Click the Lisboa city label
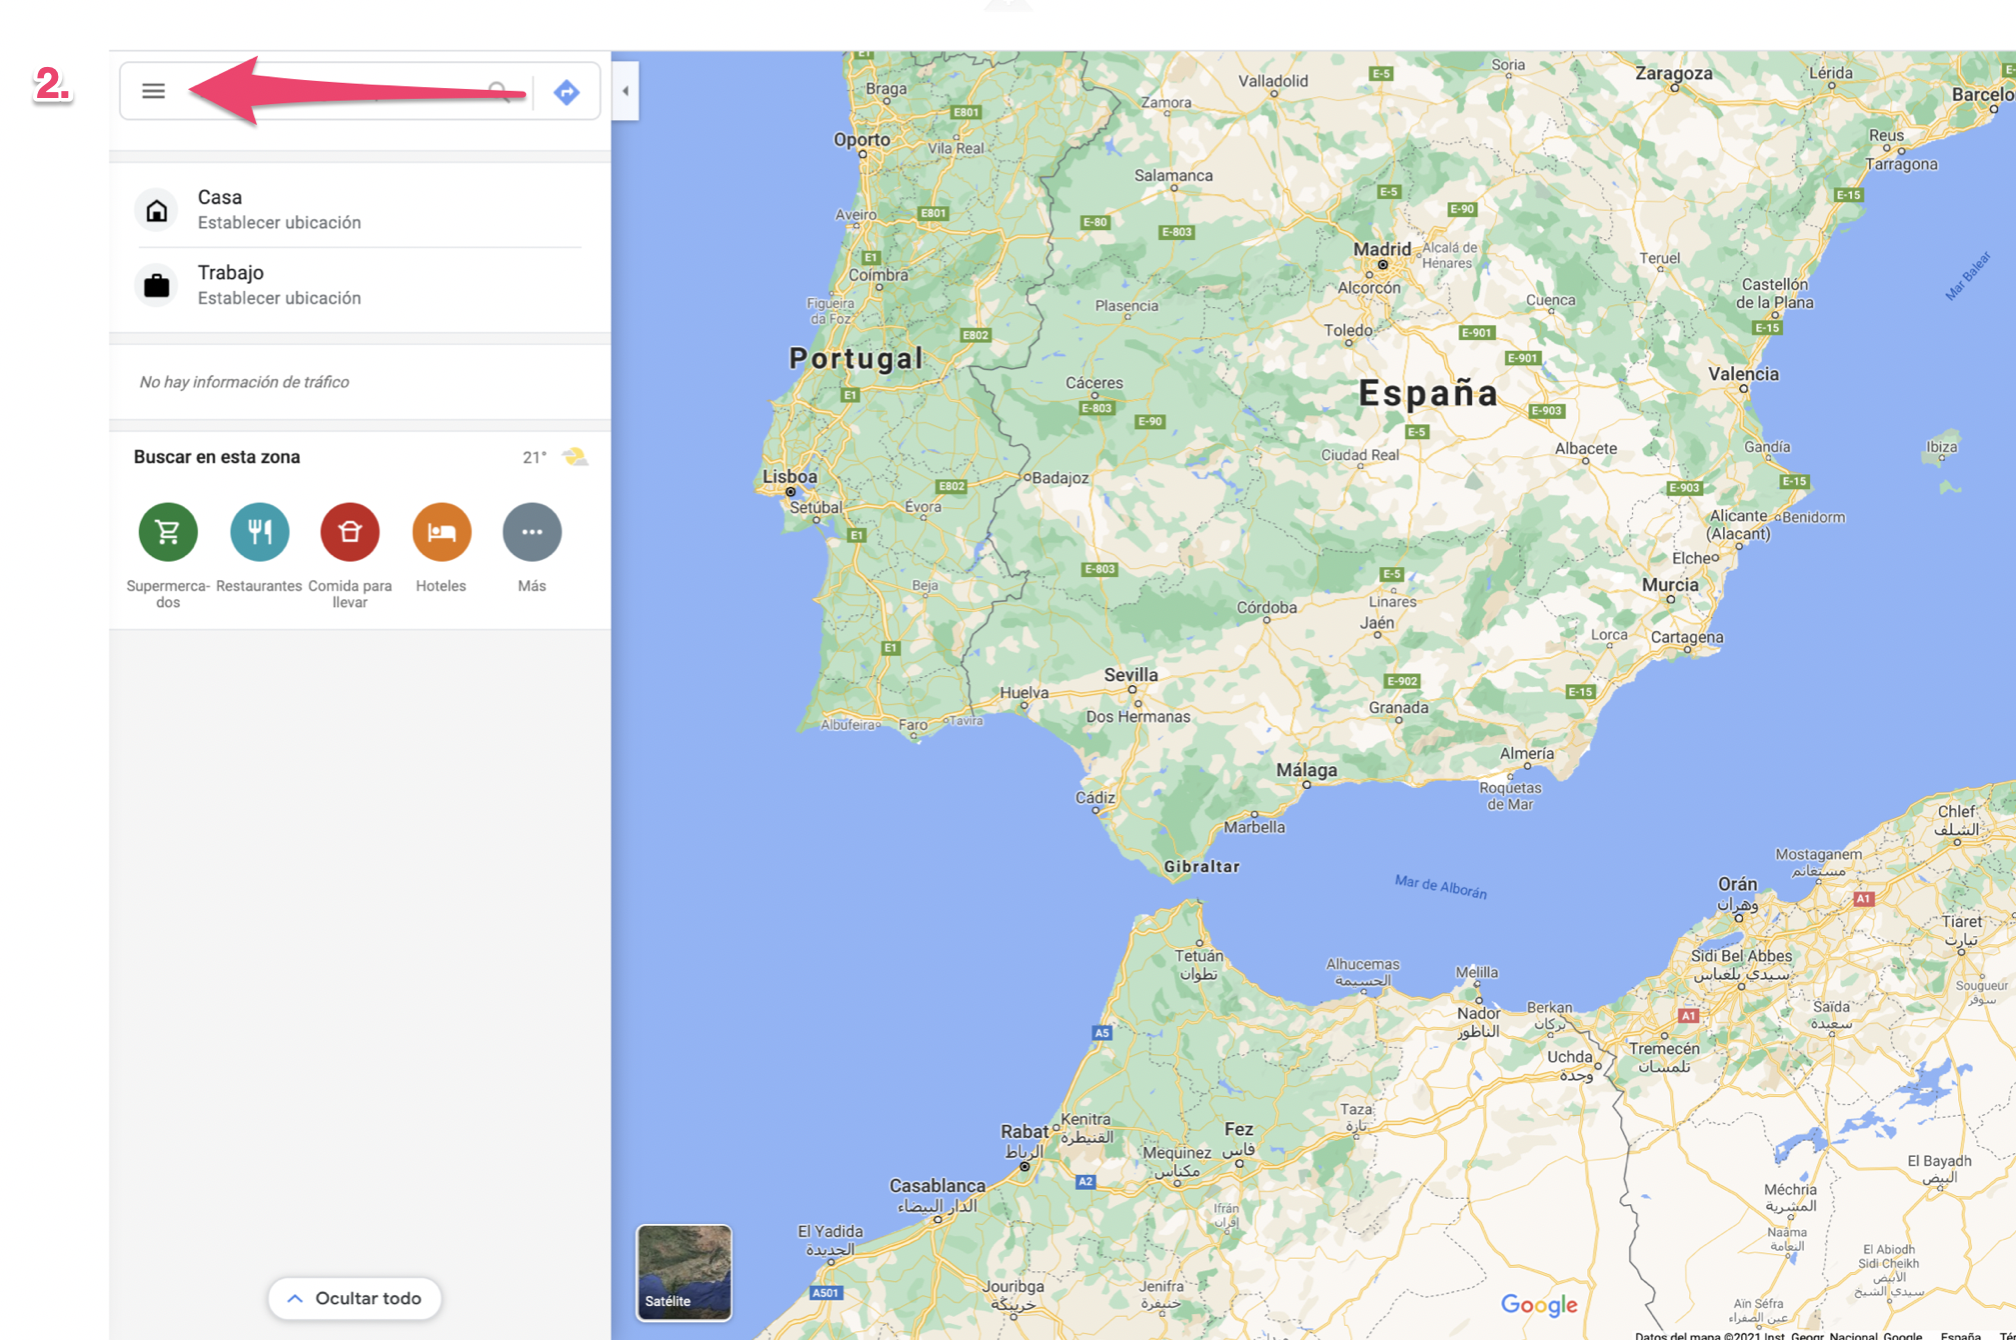The height and width of the screenshot is (1340, 2016). [789, 476]
